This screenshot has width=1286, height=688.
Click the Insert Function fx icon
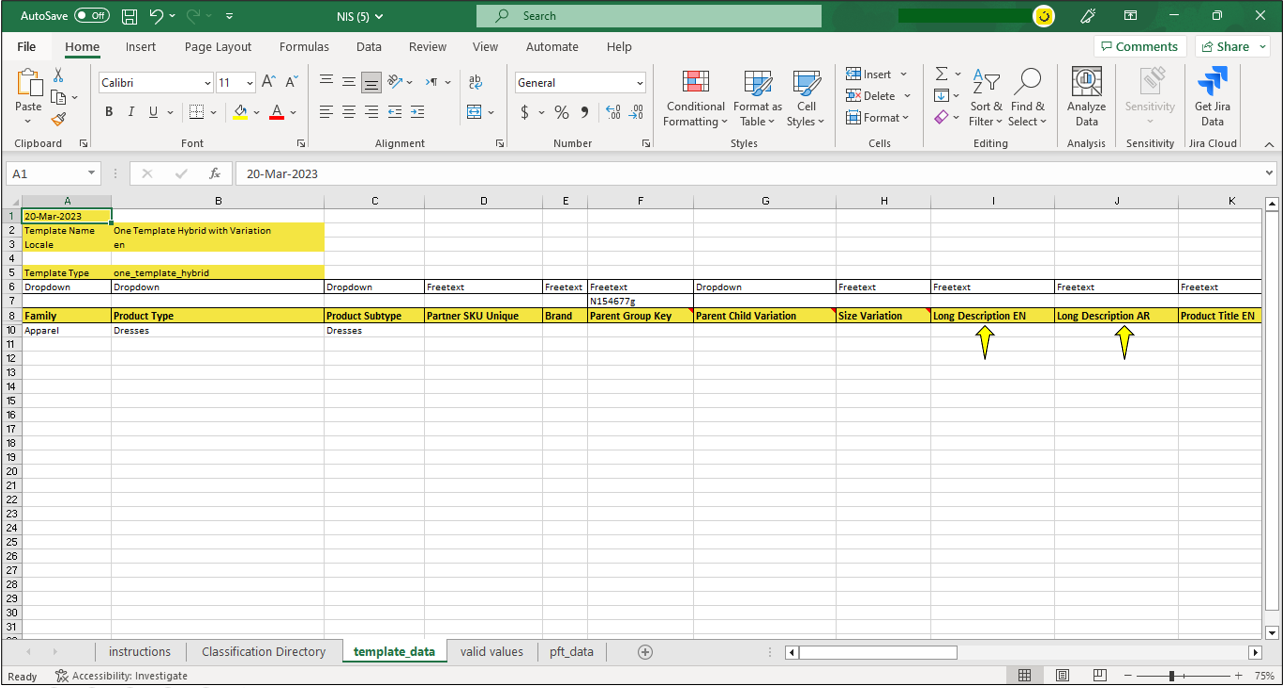coord(214,174)
